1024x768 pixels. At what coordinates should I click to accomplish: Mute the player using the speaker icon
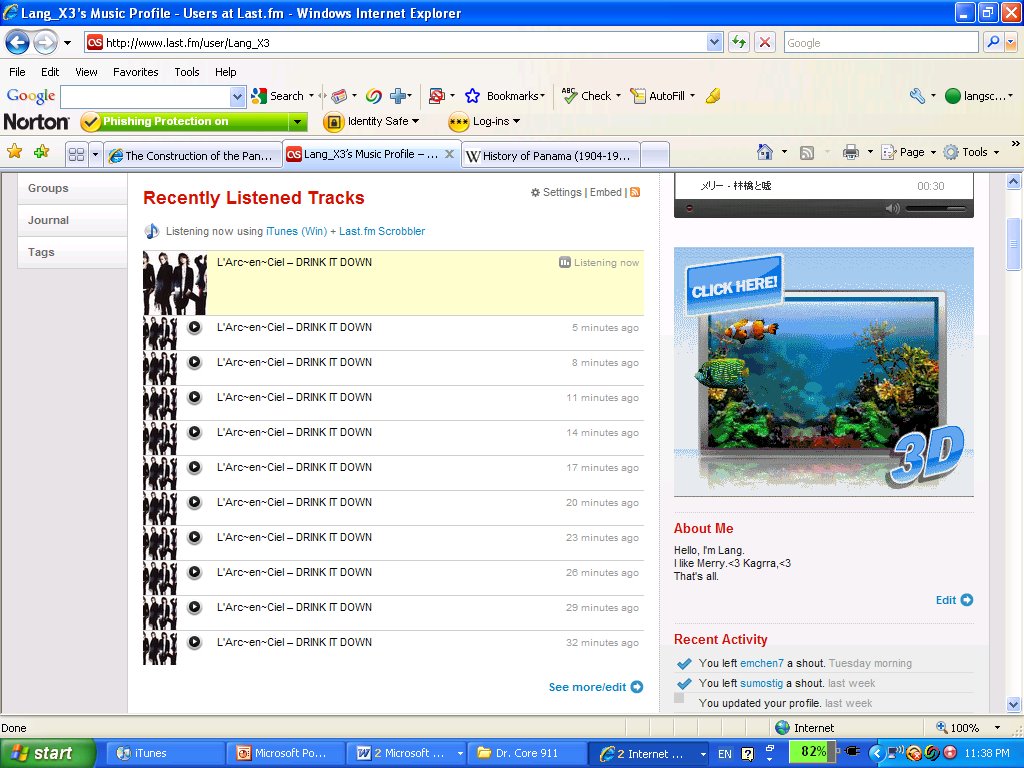pyautogui.click(x=892, y=208)
